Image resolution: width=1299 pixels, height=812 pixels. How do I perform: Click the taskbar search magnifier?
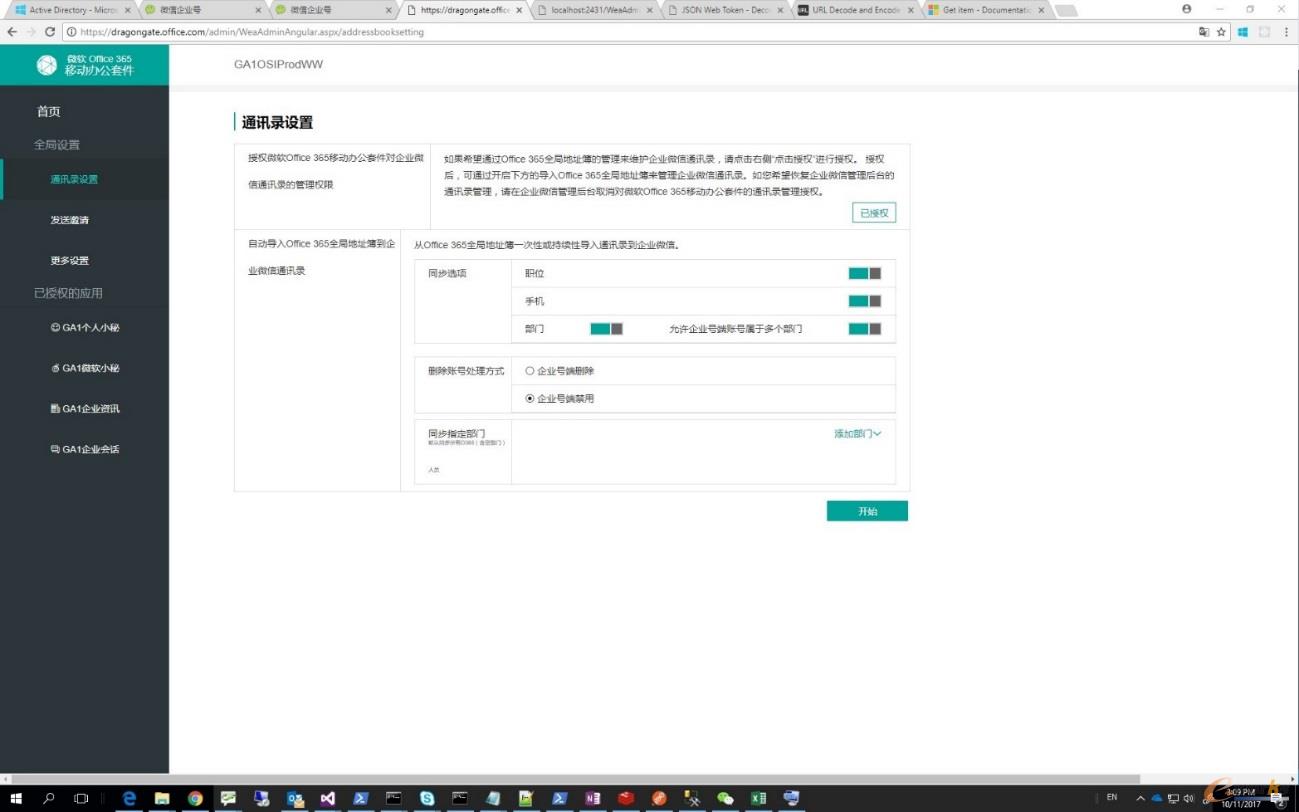[x=48, y=798]
